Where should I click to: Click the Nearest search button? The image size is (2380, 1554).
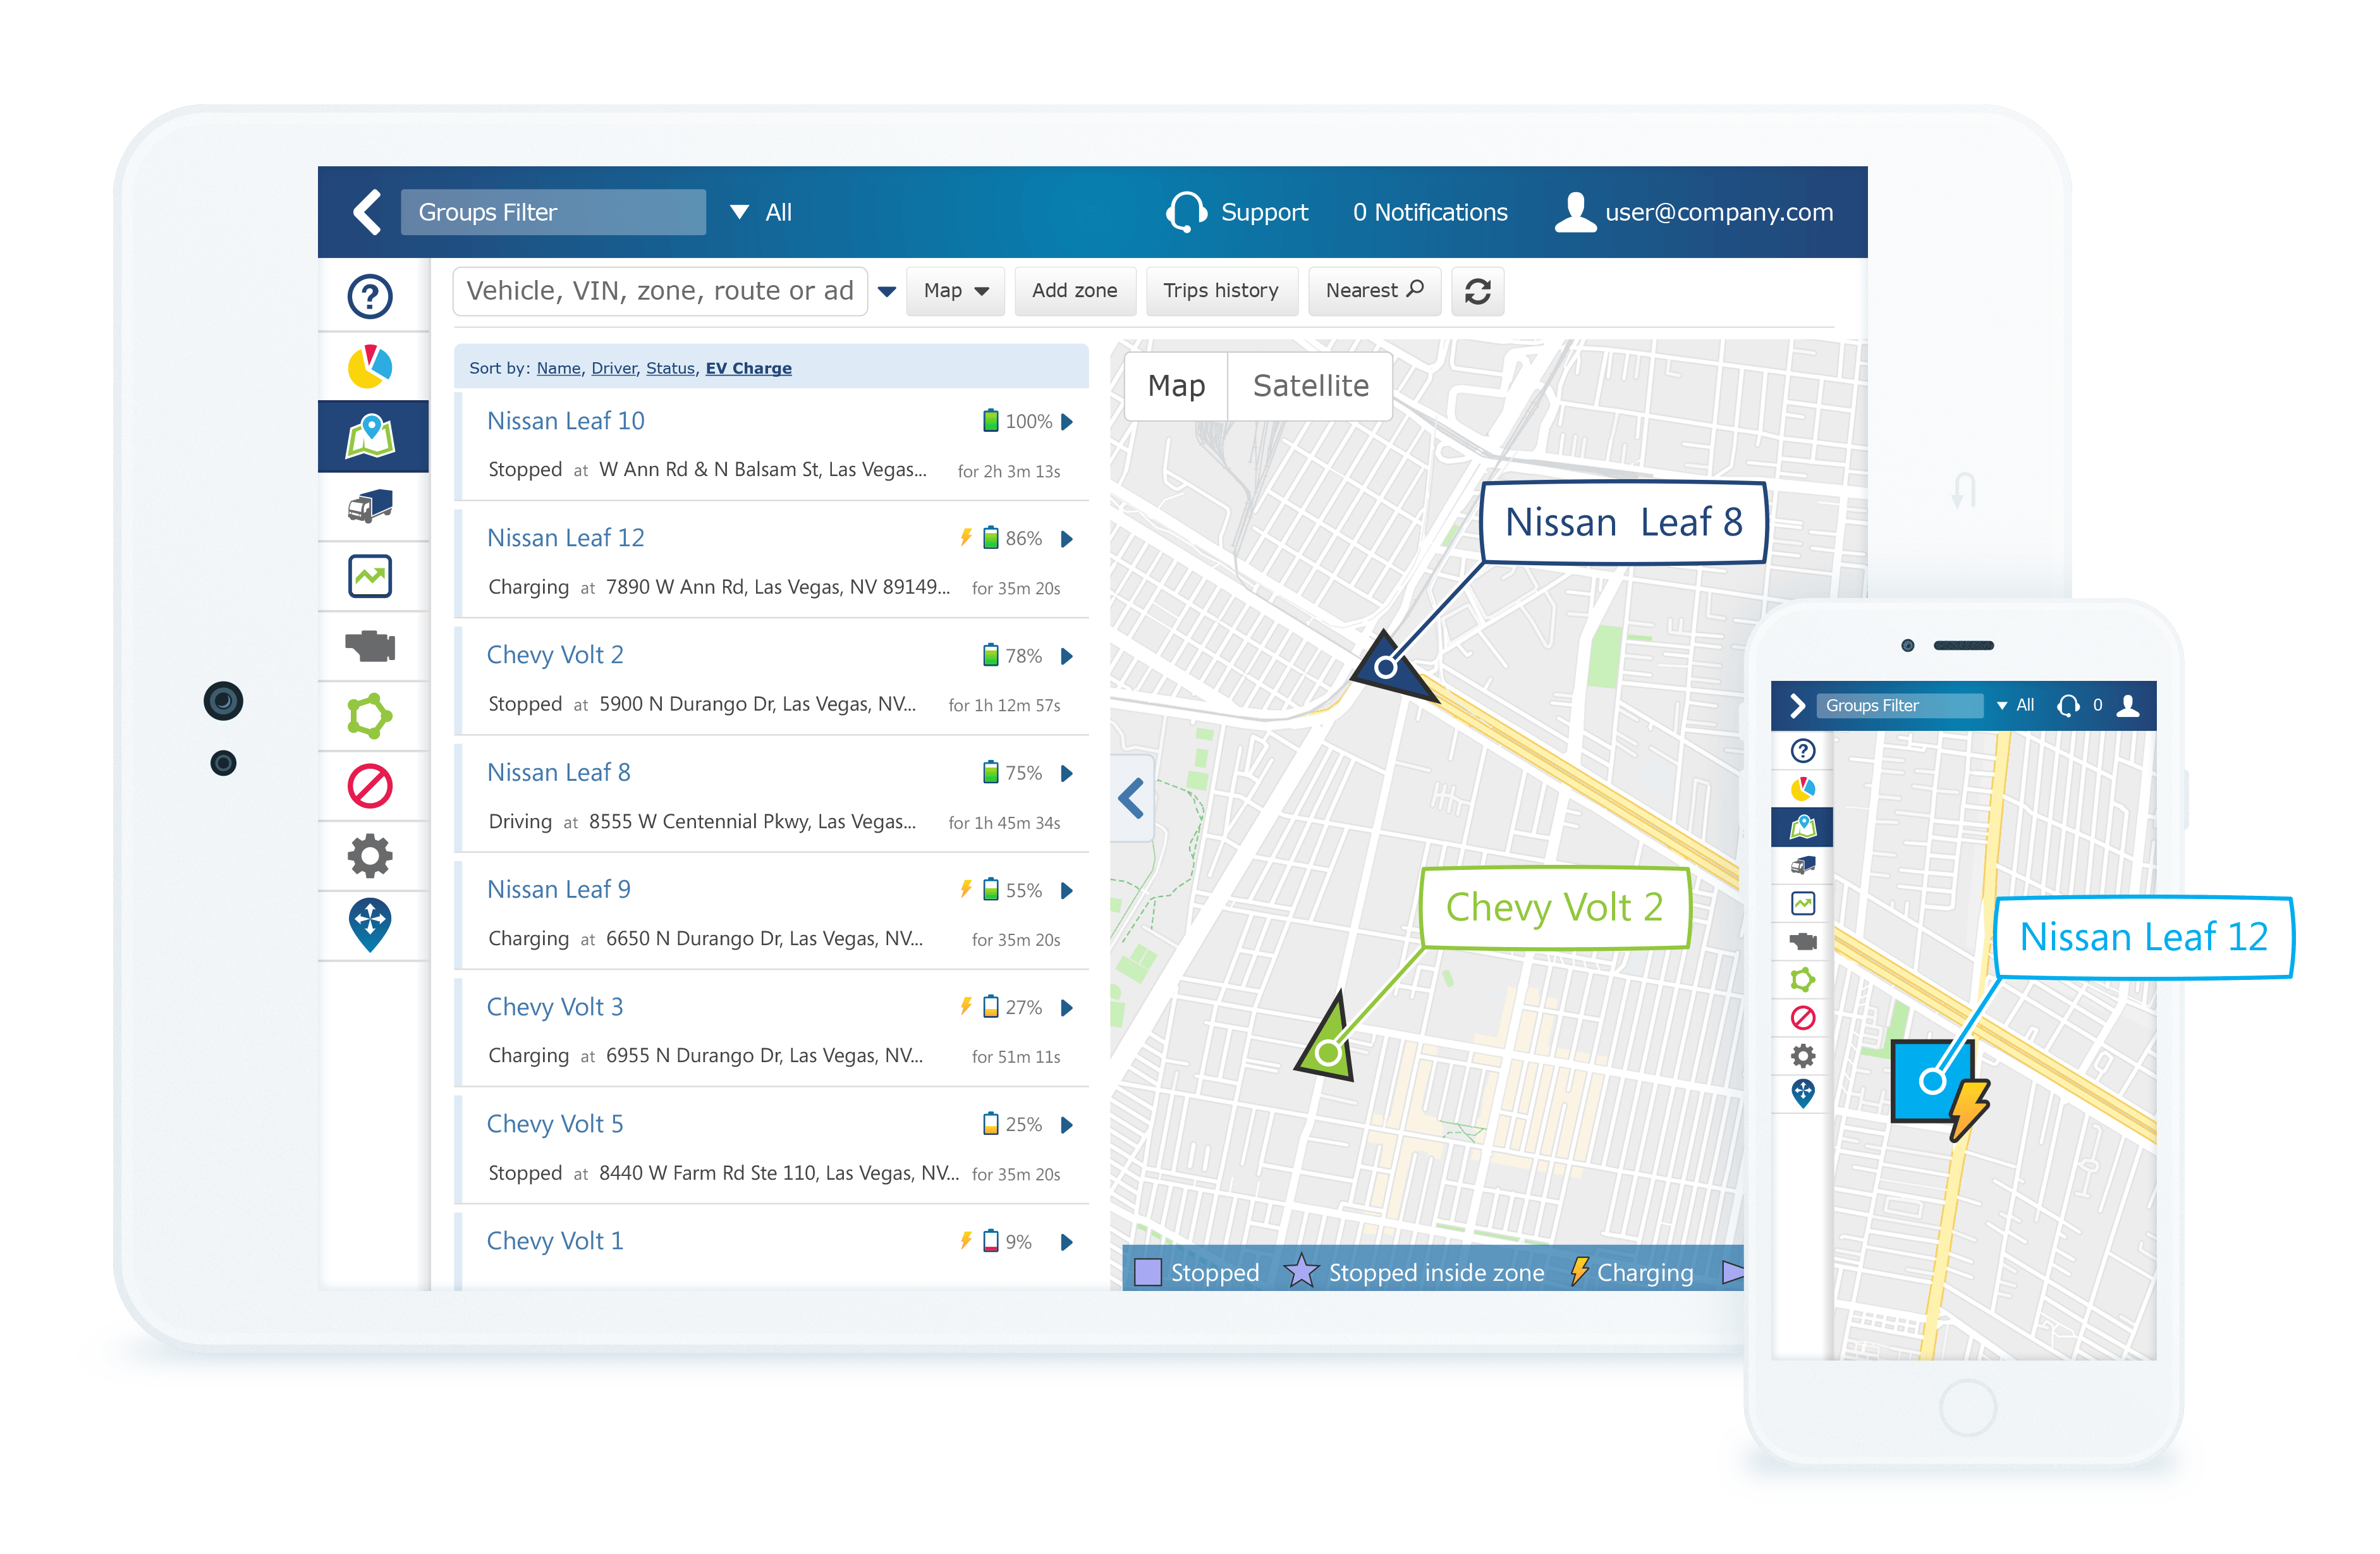tap(1374, 291)
